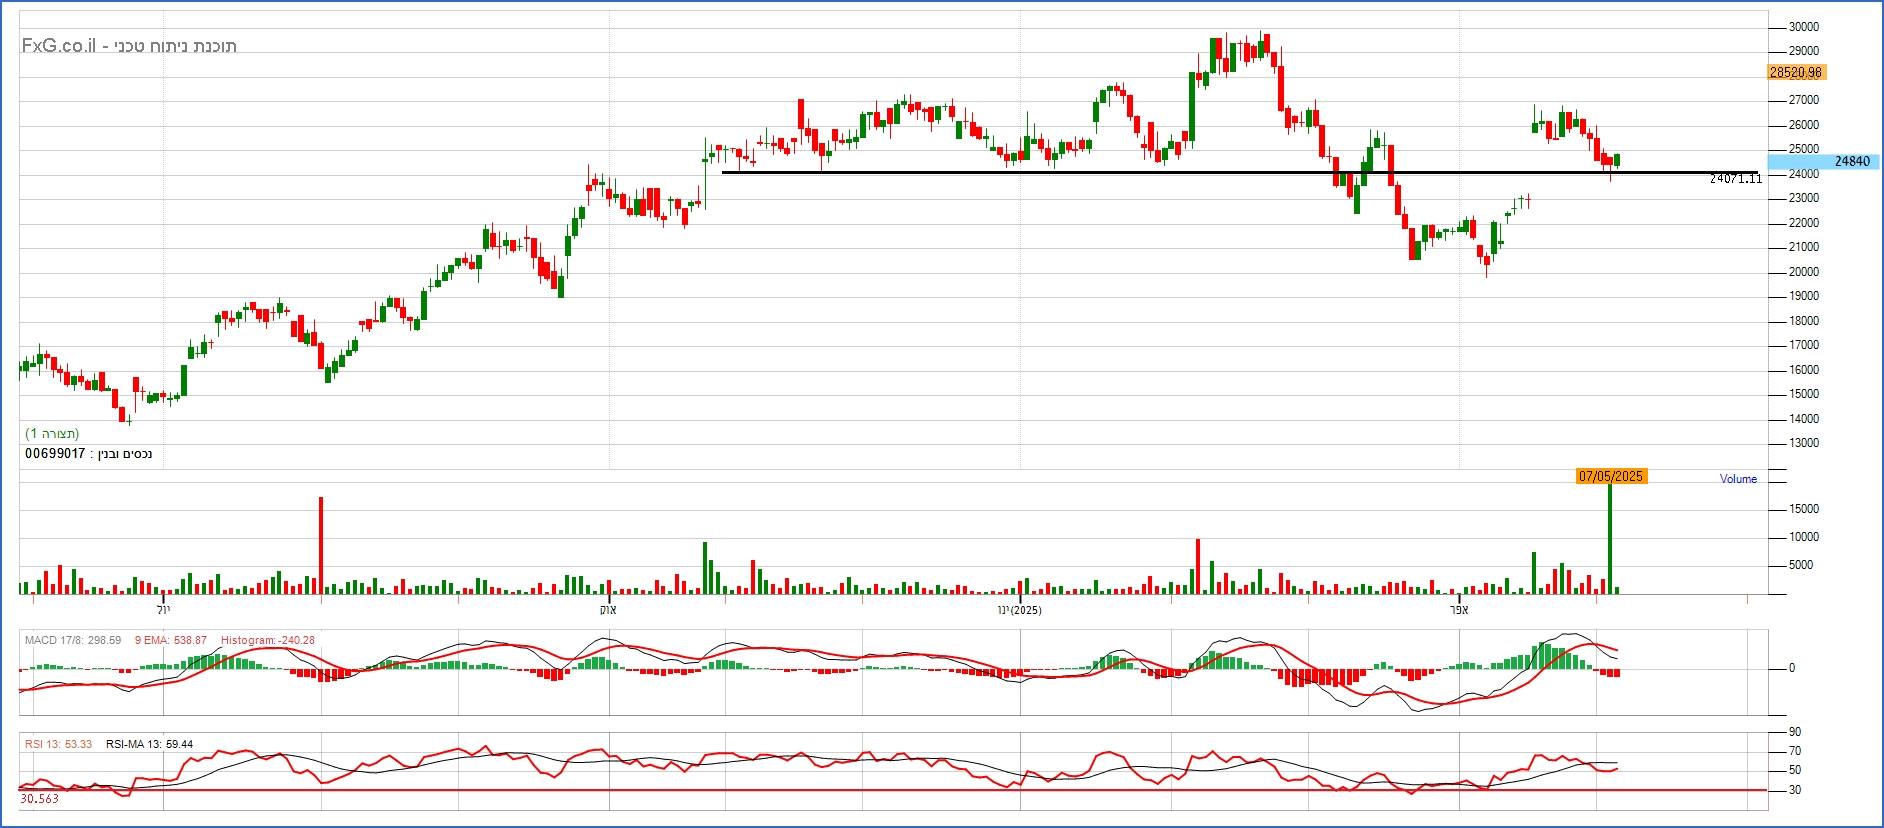Image resolution: width=1884 pixels, height=828 pixels.
Task: Select the black horizontal support line
Action: coord(1240,172)
